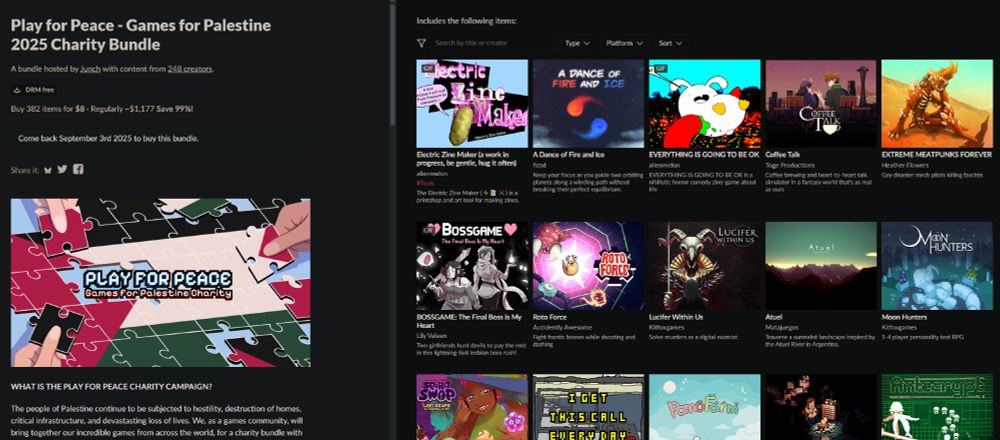Open the Type filter dropdown
This screenshot has height=440, width=1000.
[577, 43]
